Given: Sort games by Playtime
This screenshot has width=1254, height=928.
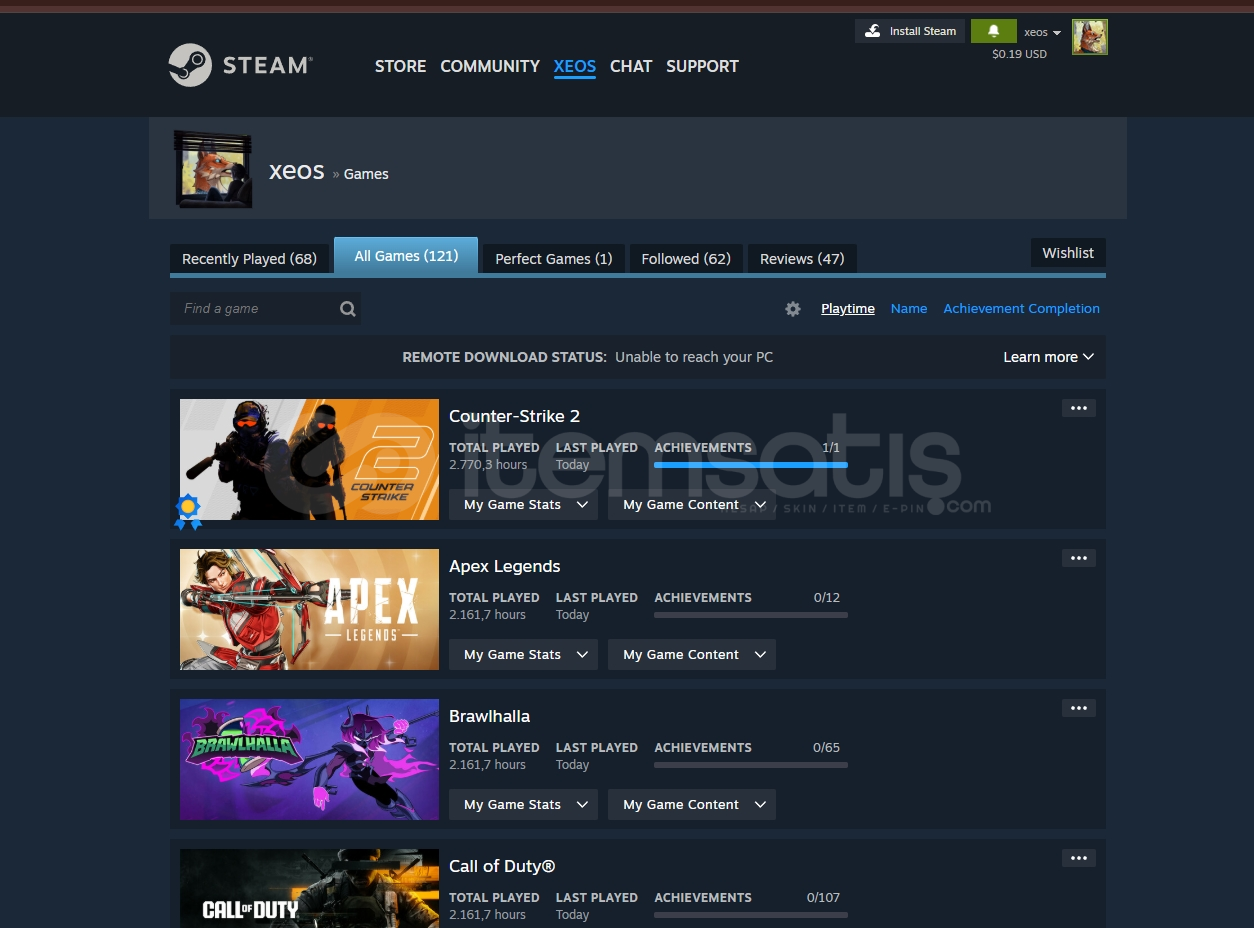Looking at the screenshot, I should click(848, 309).
